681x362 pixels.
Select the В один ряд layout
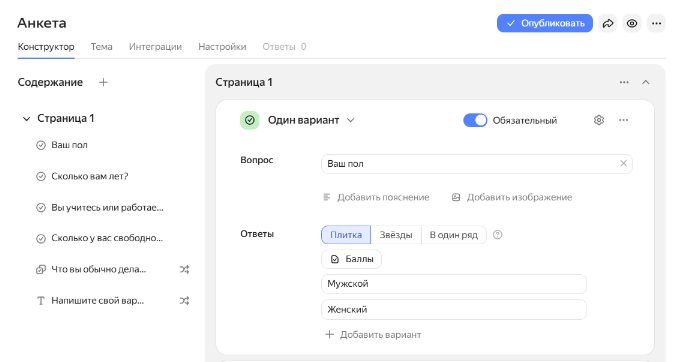(454, 235)
